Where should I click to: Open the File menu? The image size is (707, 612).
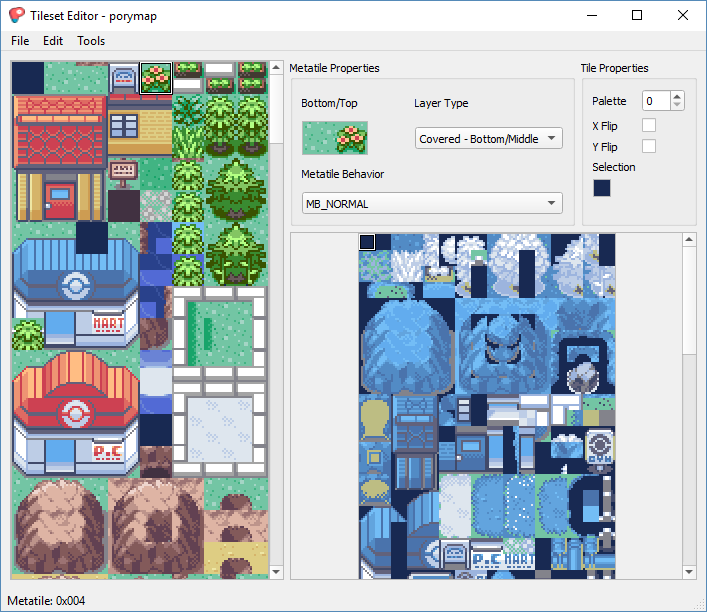(20, 41)
